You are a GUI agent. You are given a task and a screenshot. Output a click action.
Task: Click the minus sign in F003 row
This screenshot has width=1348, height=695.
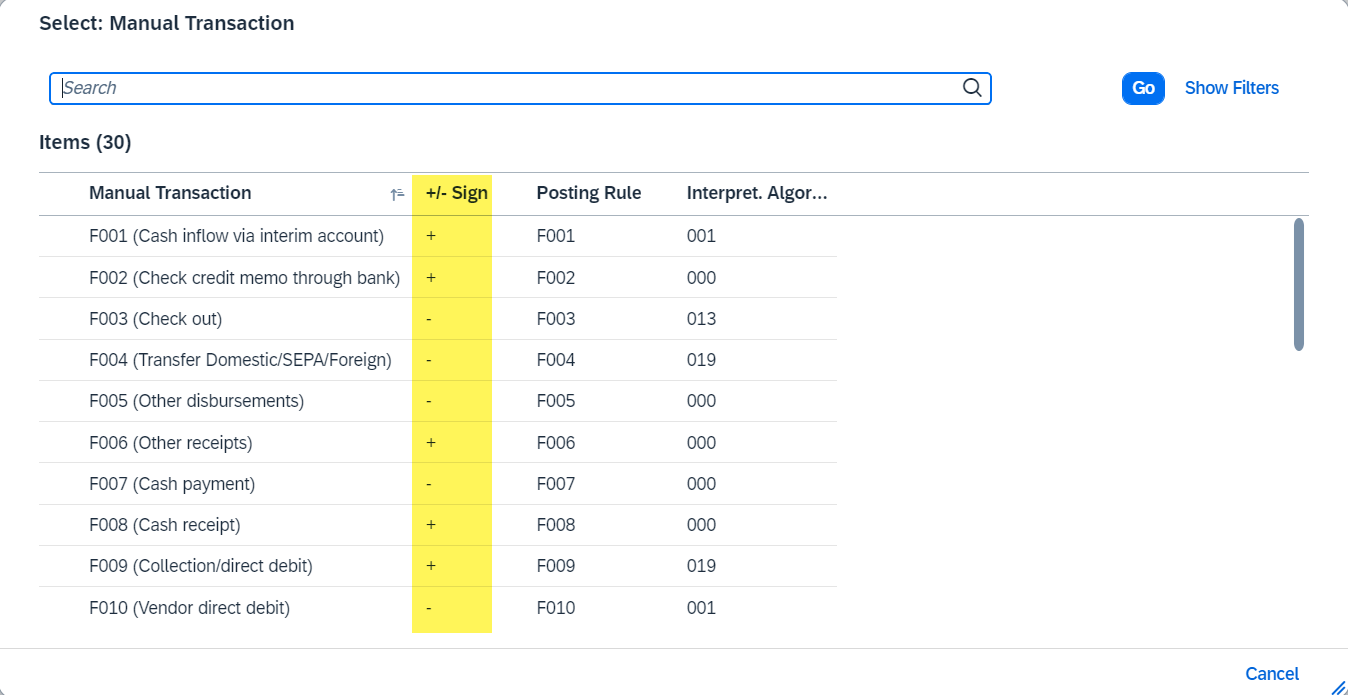429,319
